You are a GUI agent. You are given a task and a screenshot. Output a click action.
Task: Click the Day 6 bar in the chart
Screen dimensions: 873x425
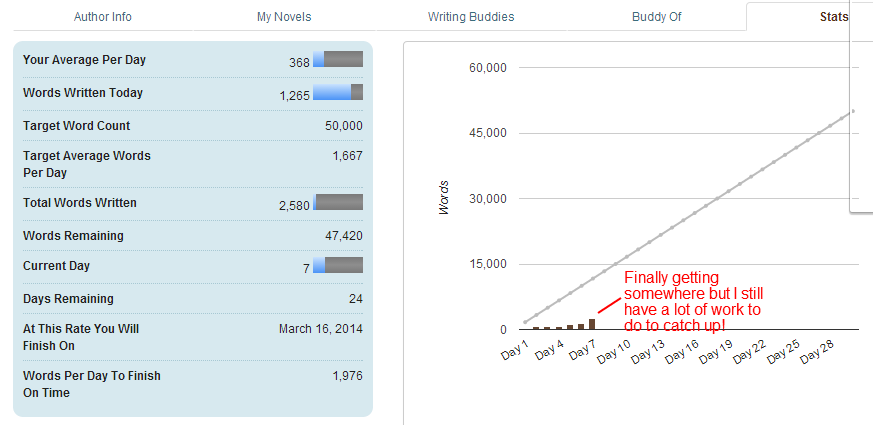click(581, 327)
